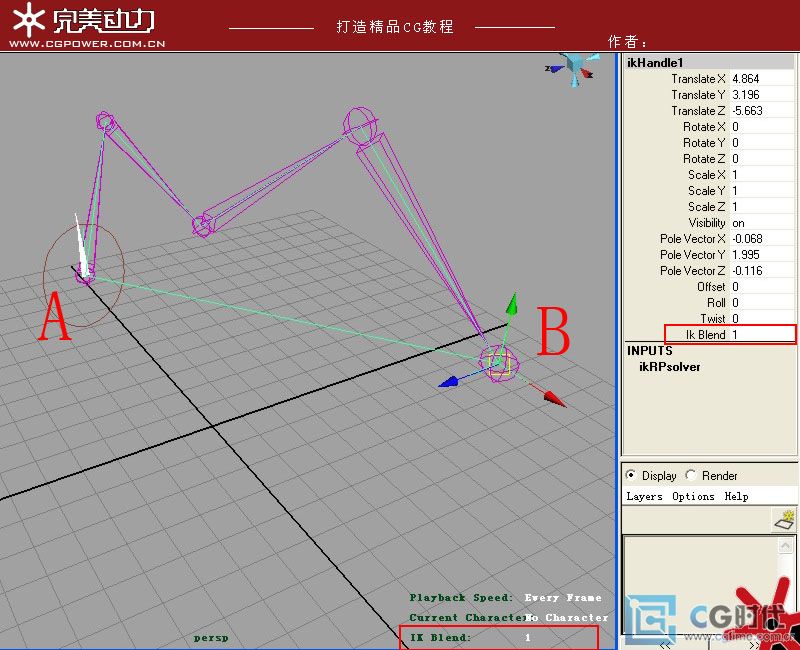The width and height of the screenshot is (800, 650).
Task: Select the Pole Vector Y channel label
Action: [x=692, y=255]
